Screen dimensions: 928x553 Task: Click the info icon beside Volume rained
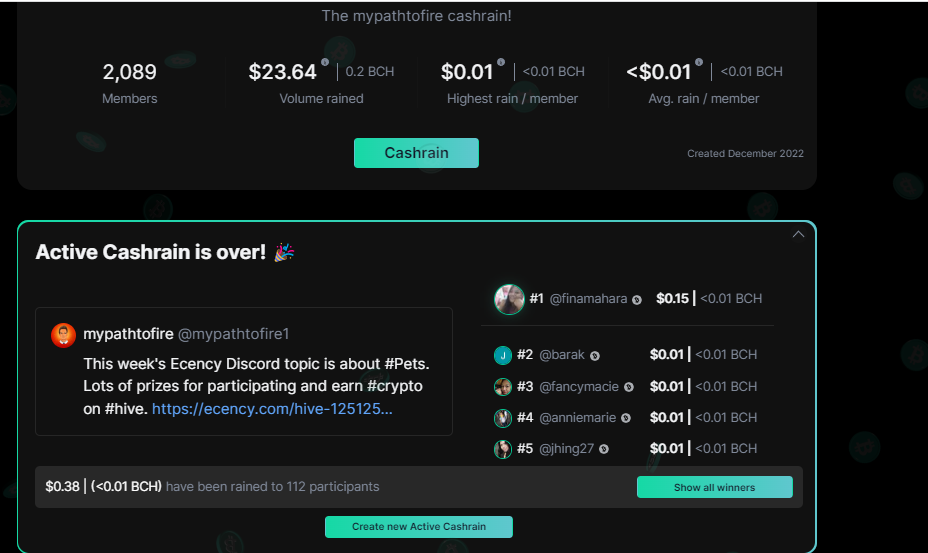click(325, 62)
